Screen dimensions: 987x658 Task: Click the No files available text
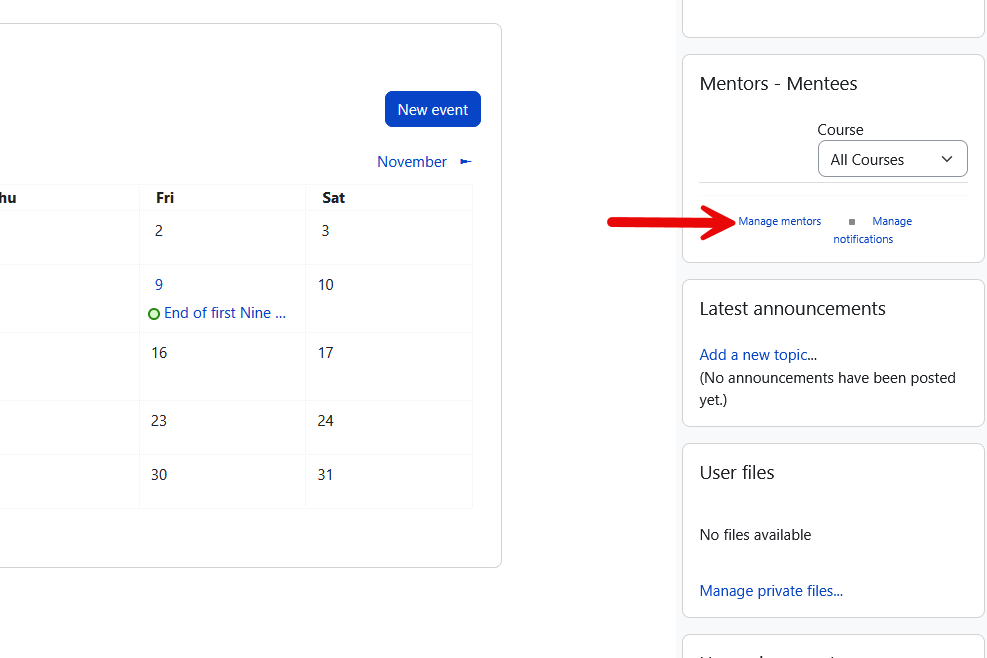[x=755, y=535]
